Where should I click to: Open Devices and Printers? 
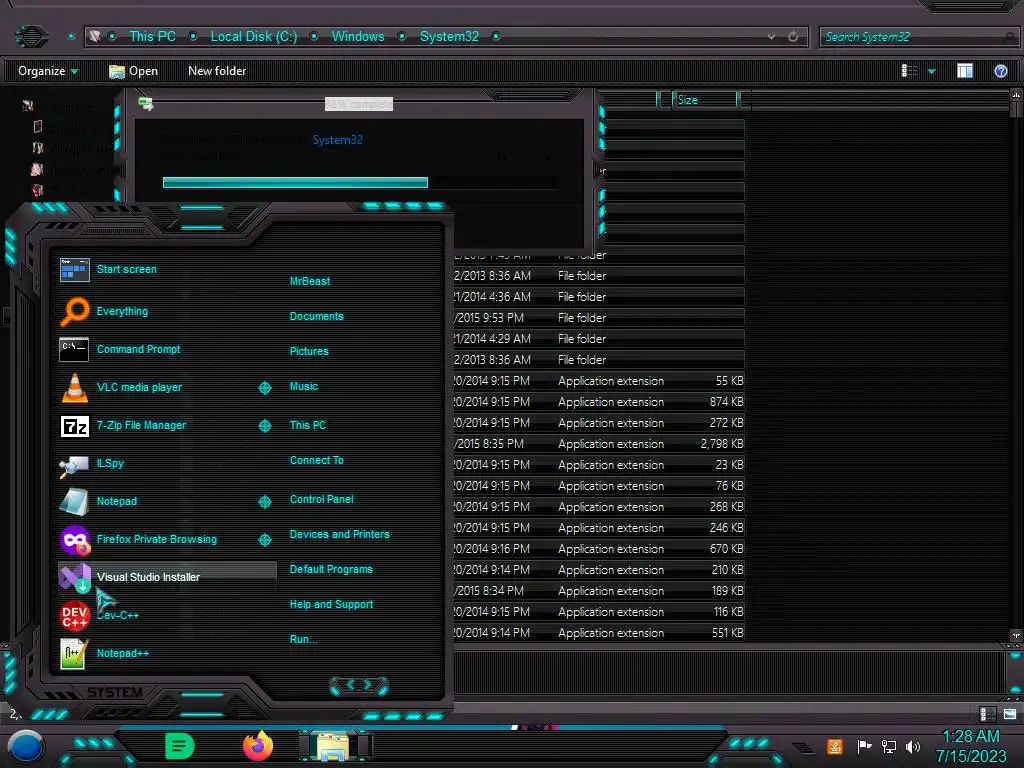(x=340, y=534)
